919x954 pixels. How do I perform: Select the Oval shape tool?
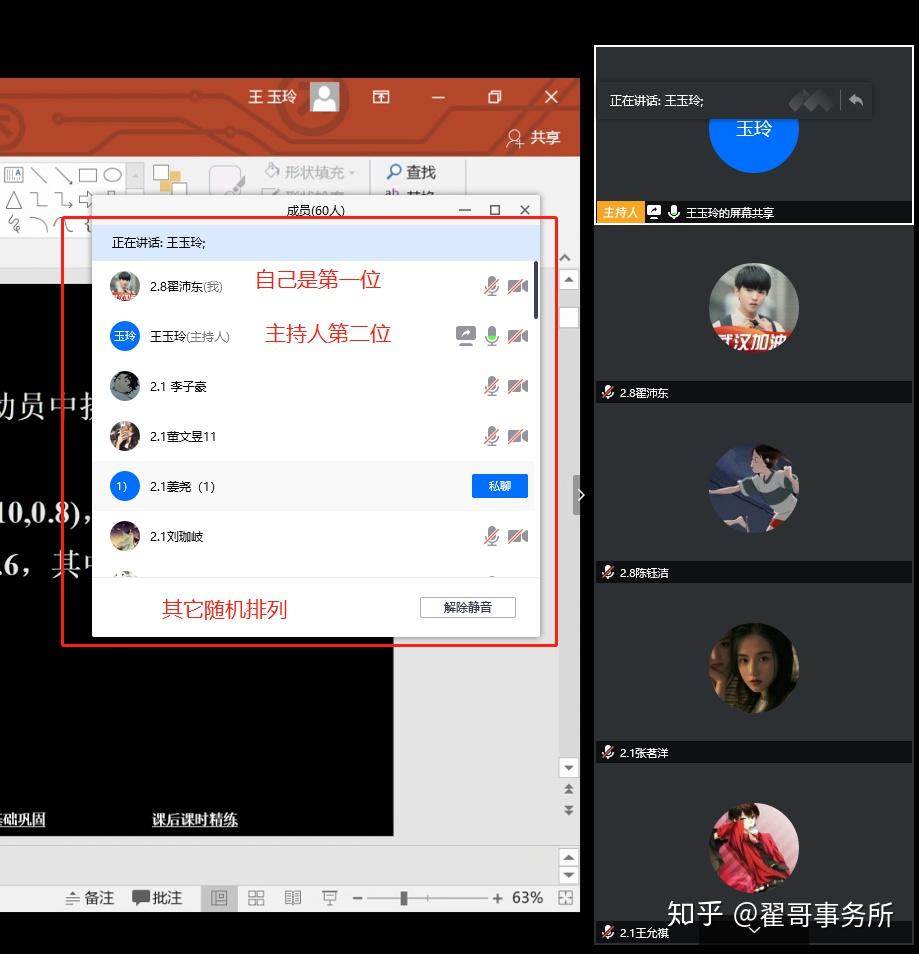click(x=112, y=175)
